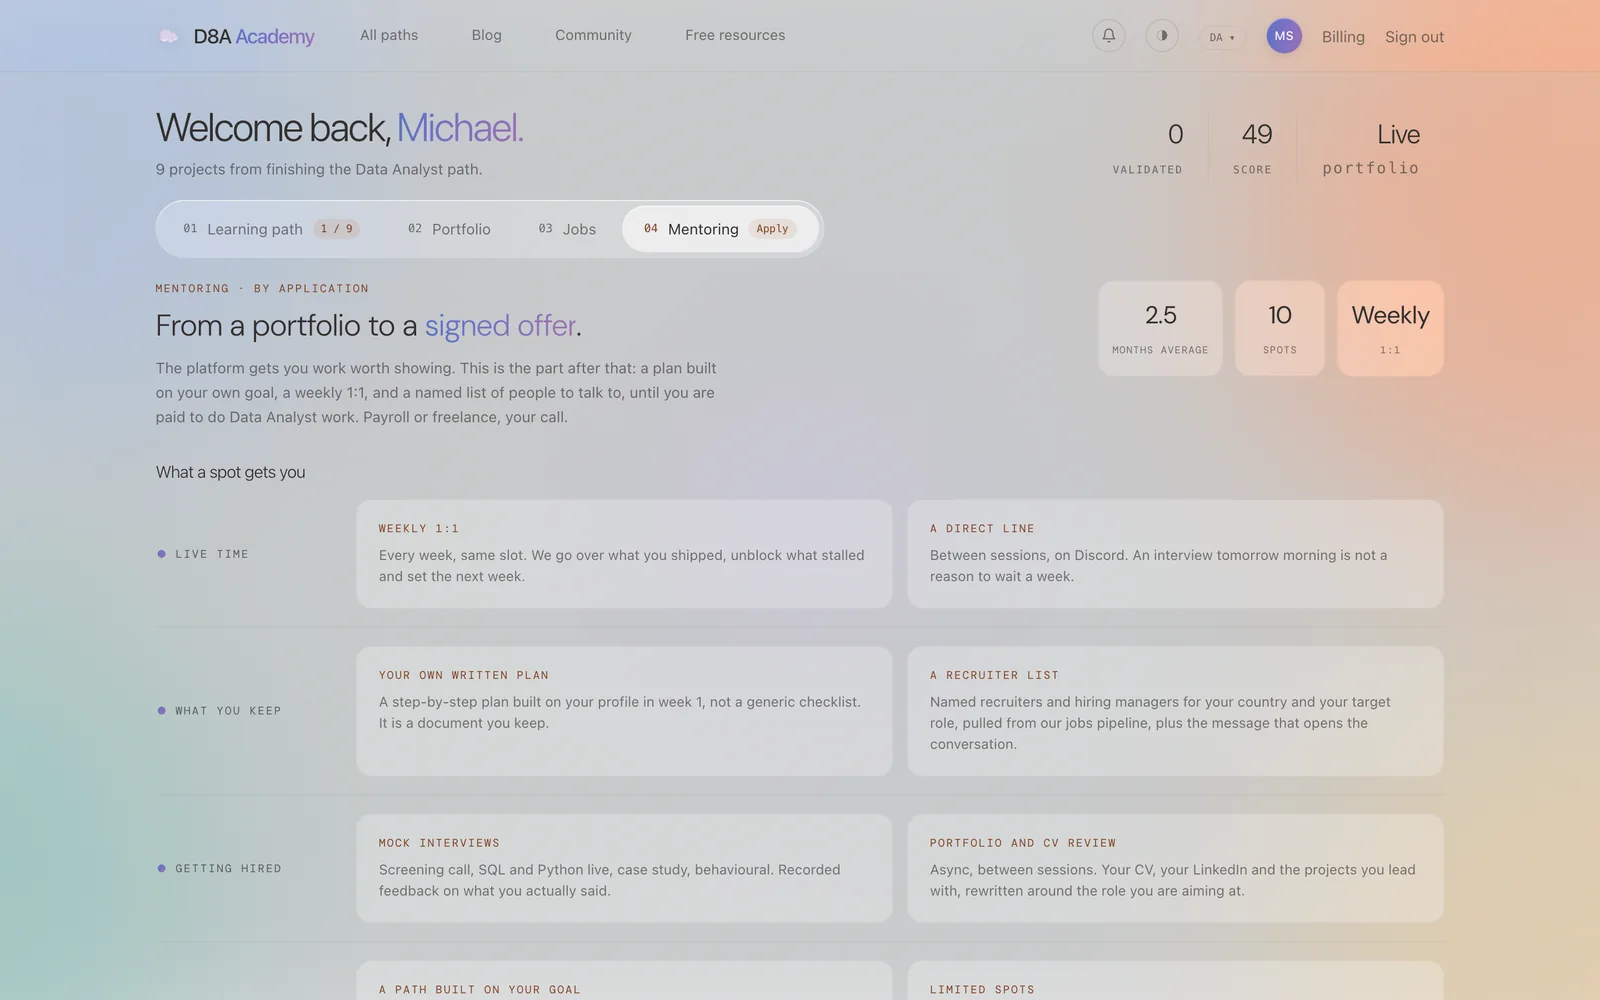This screenshot has width=1600, height=1000.
Task: Click the Weekly 1:1 stat card
Action: point(1390,328)
